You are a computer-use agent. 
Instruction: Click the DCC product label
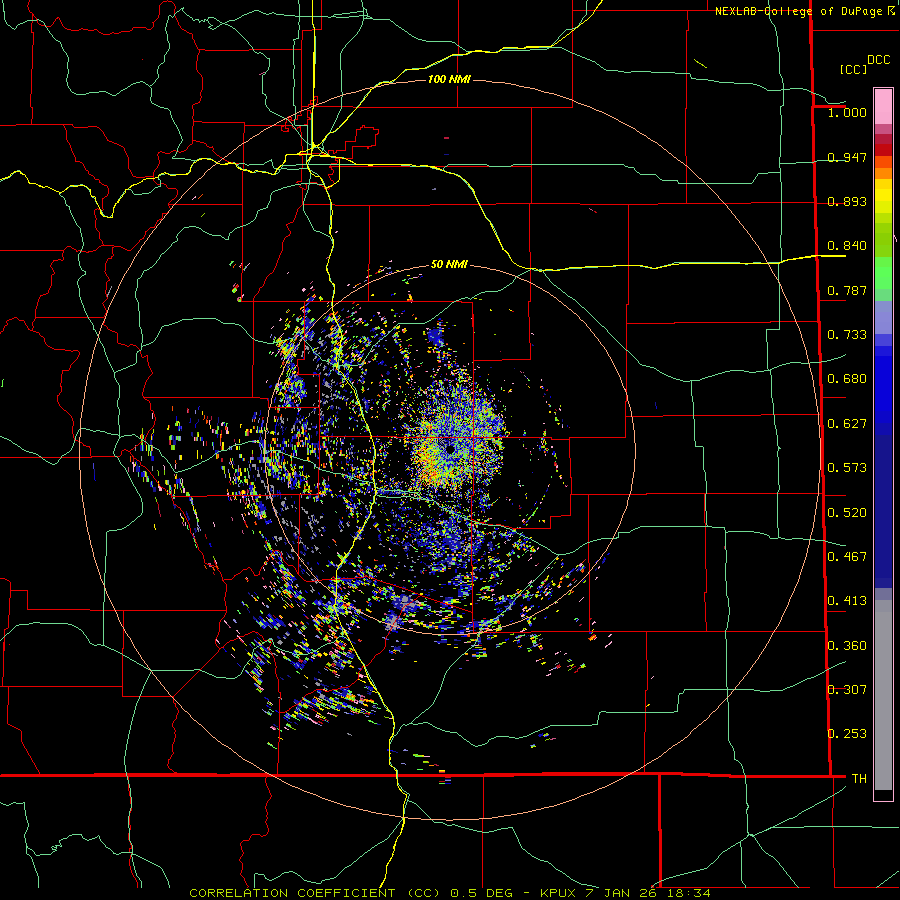878,60
